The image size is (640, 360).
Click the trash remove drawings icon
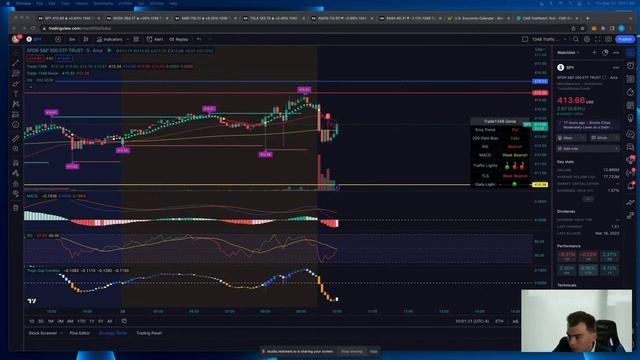click(16, 208)
